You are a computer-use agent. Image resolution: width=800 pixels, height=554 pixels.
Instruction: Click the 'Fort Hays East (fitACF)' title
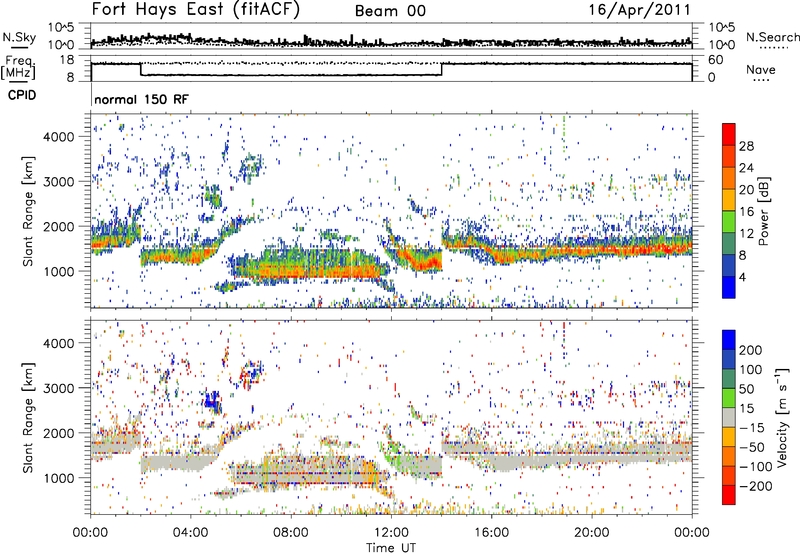click(196, 10)
